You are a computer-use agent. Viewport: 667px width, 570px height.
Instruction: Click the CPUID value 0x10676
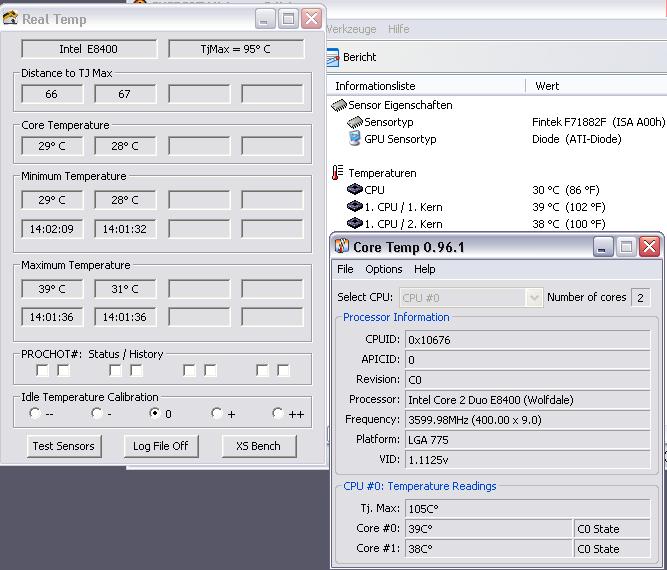527,340
